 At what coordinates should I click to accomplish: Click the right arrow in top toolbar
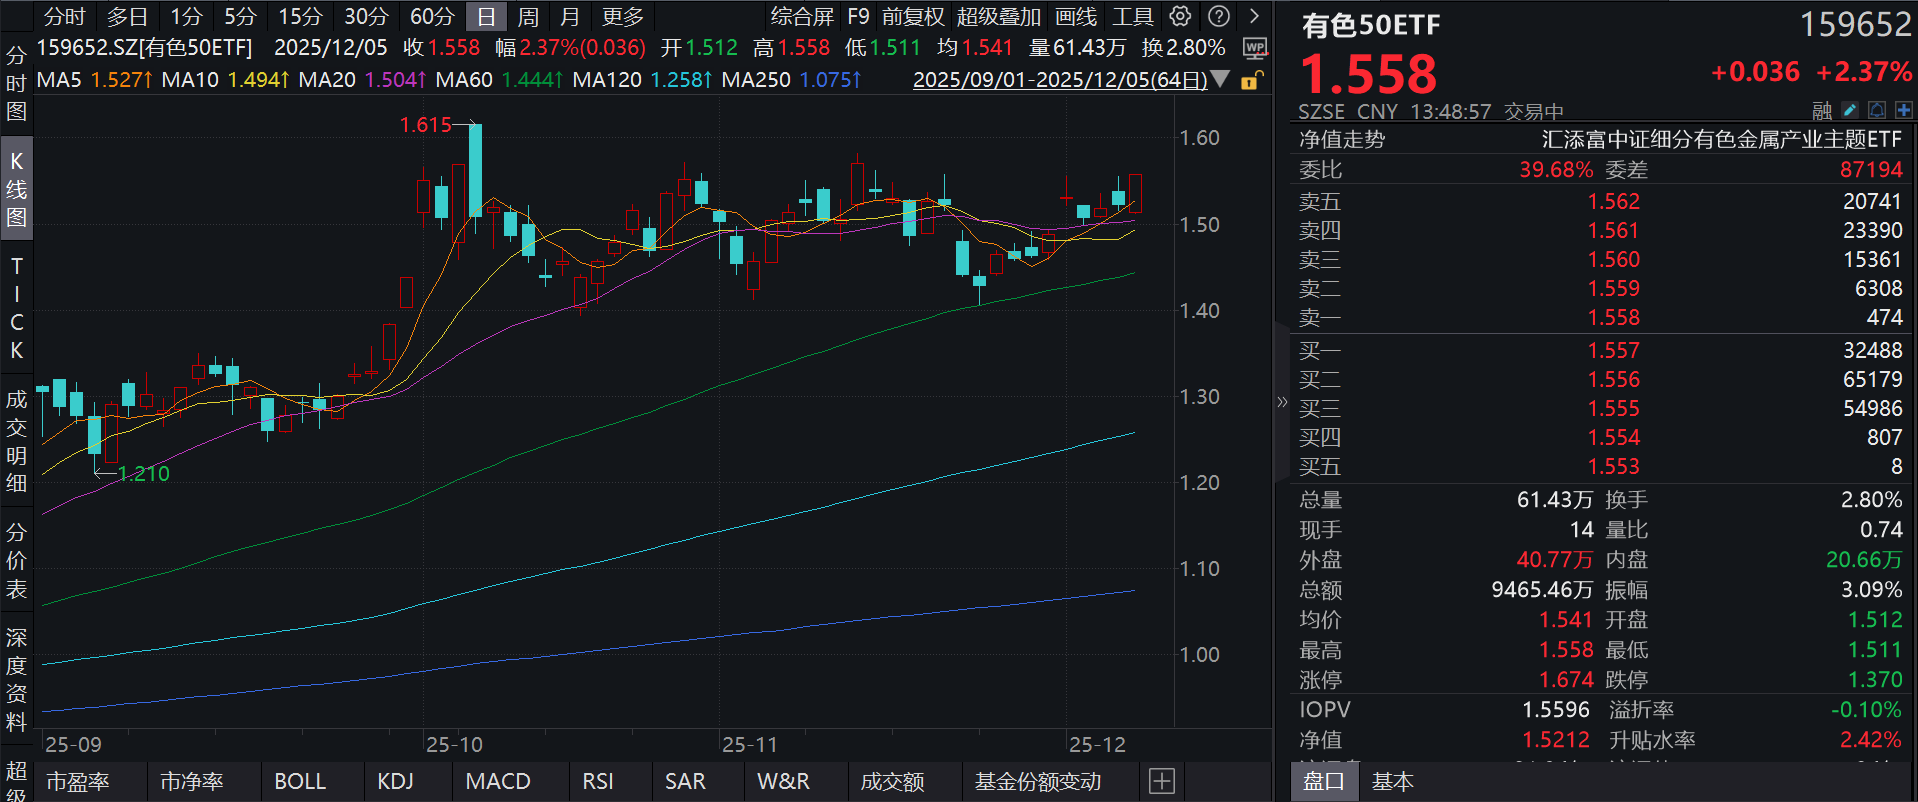1254,16
